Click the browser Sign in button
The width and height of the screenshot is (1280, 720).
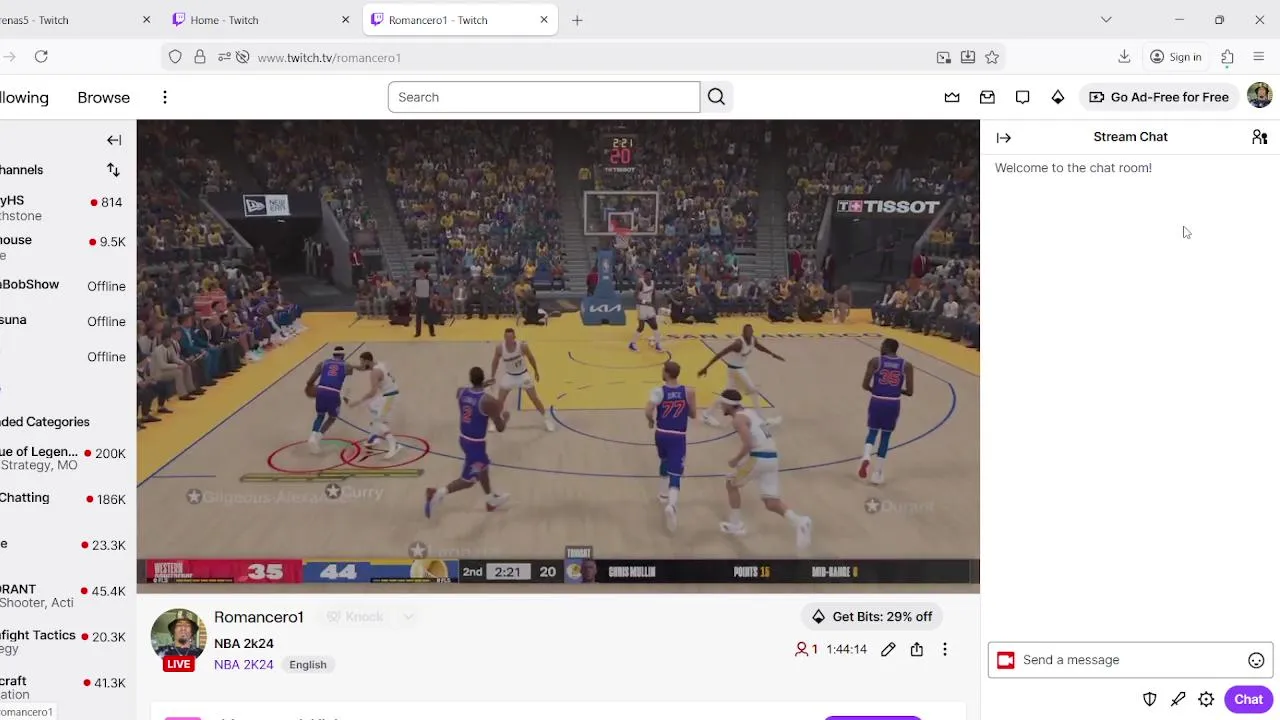(x=1176, y=57)
